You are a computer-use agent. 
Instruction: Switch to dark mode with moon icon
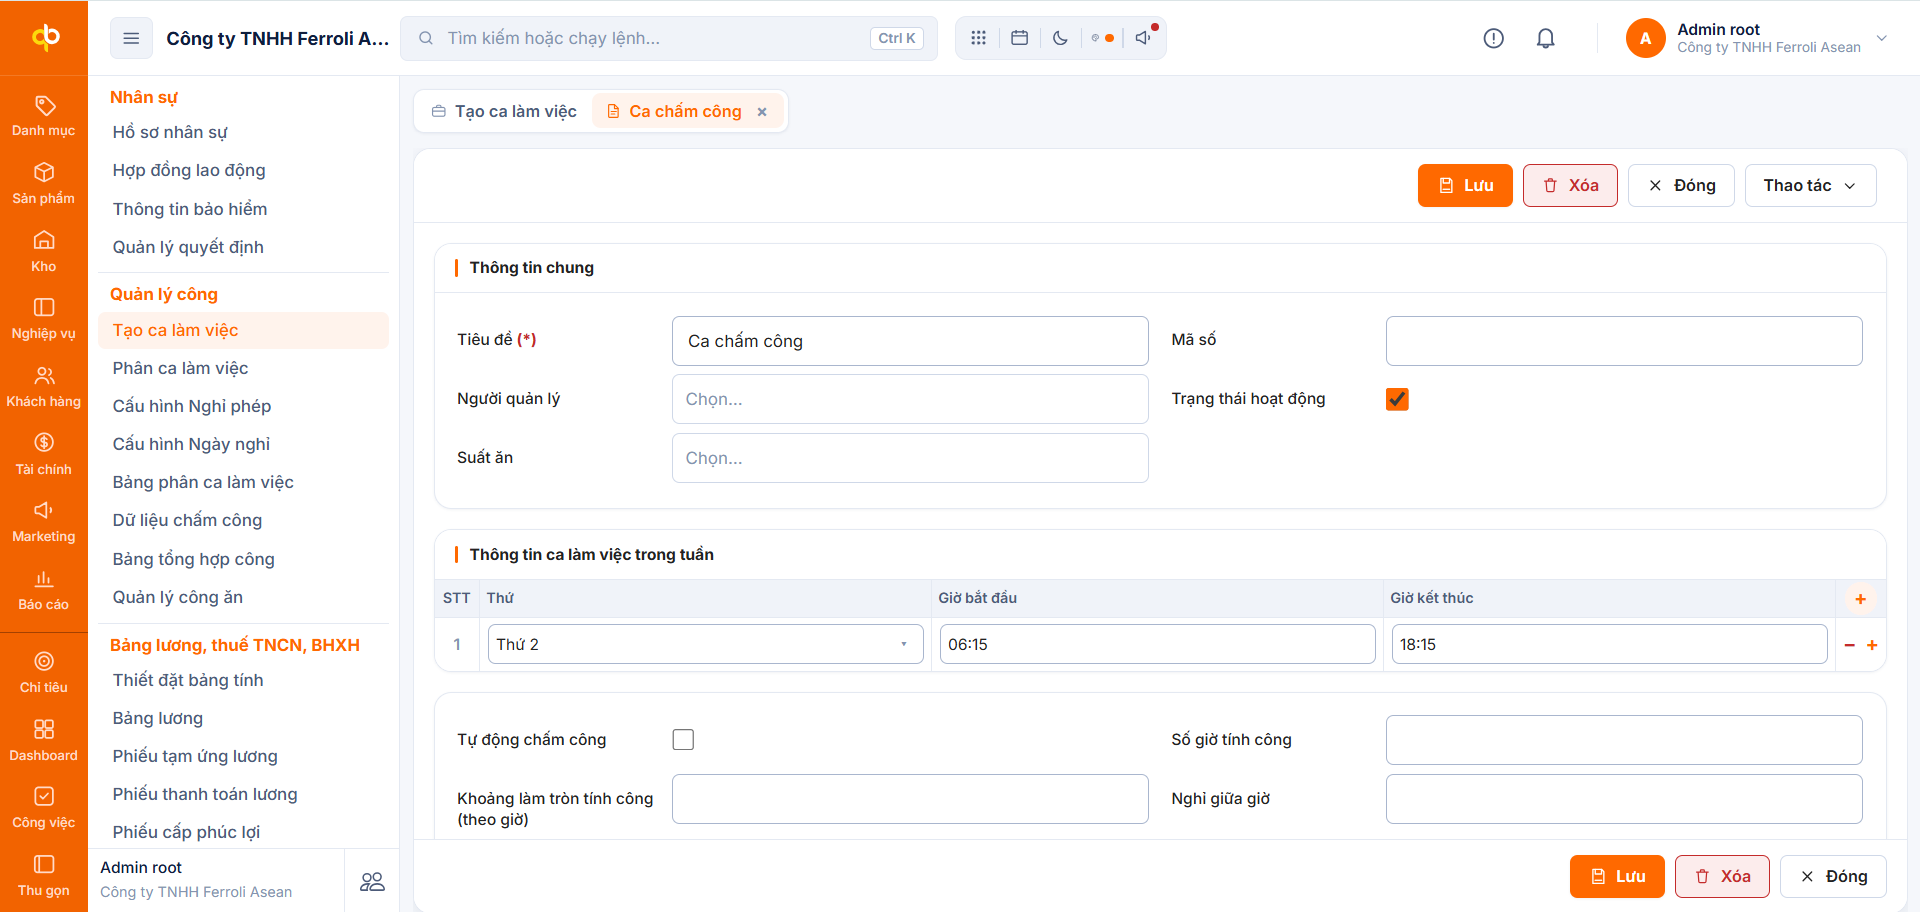[1060, 38]
